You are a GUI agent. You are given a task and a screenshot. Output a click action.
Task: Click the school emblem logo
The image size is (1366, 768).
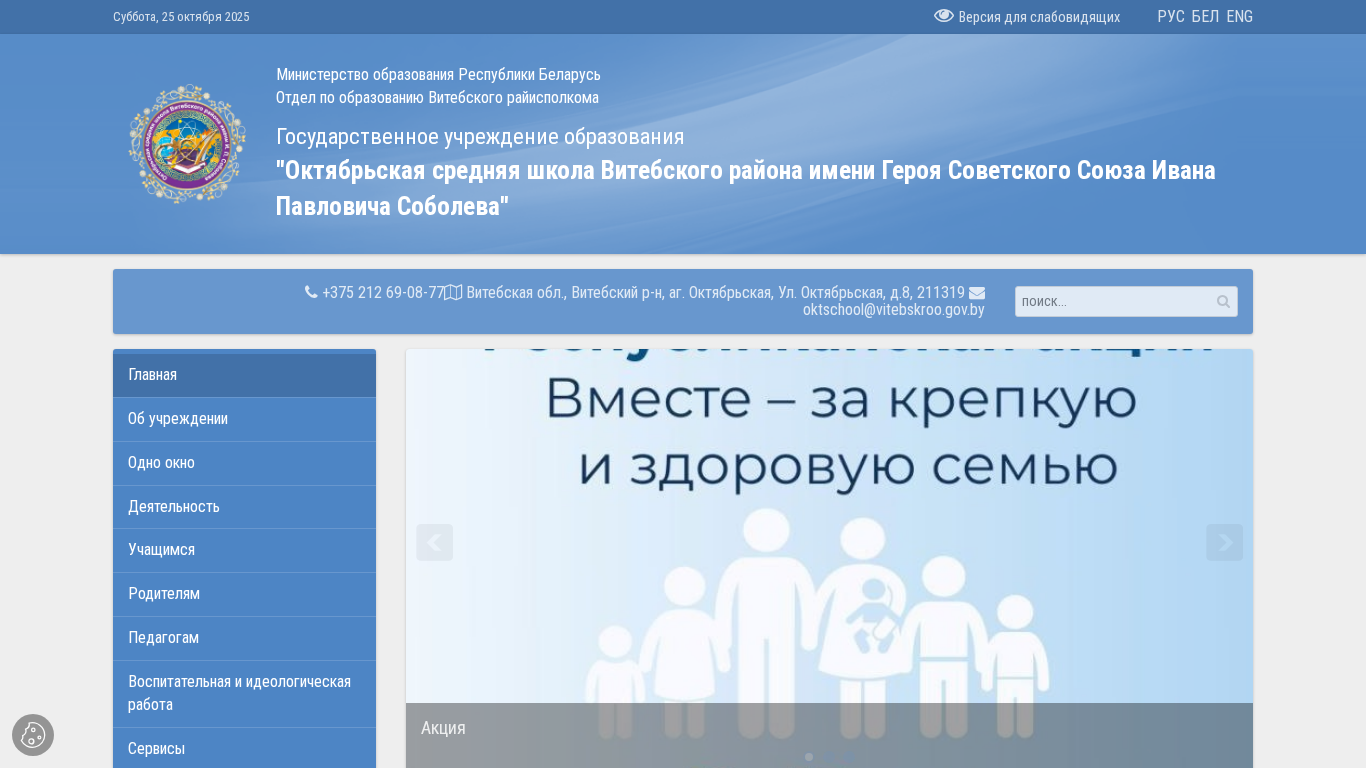click(187, 144)
